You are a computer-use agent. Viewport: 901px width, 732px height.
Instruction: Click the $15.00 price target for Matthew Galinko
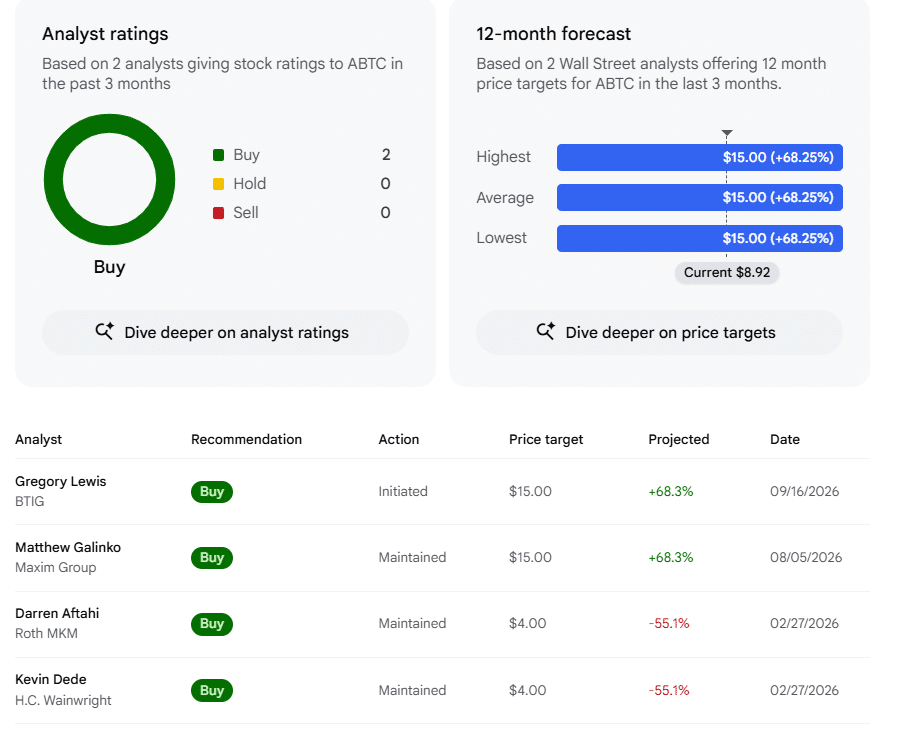530,558
